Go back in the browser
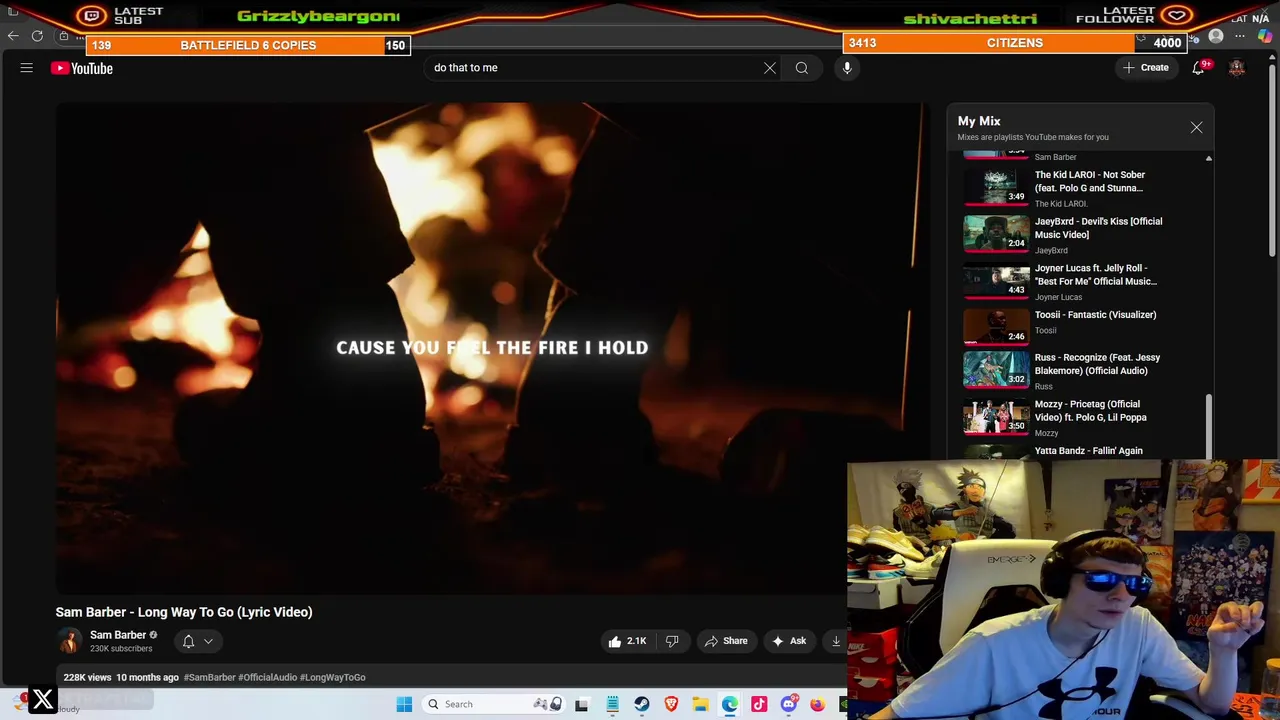Screen dimensions: 1280x720 coord(13,36)
